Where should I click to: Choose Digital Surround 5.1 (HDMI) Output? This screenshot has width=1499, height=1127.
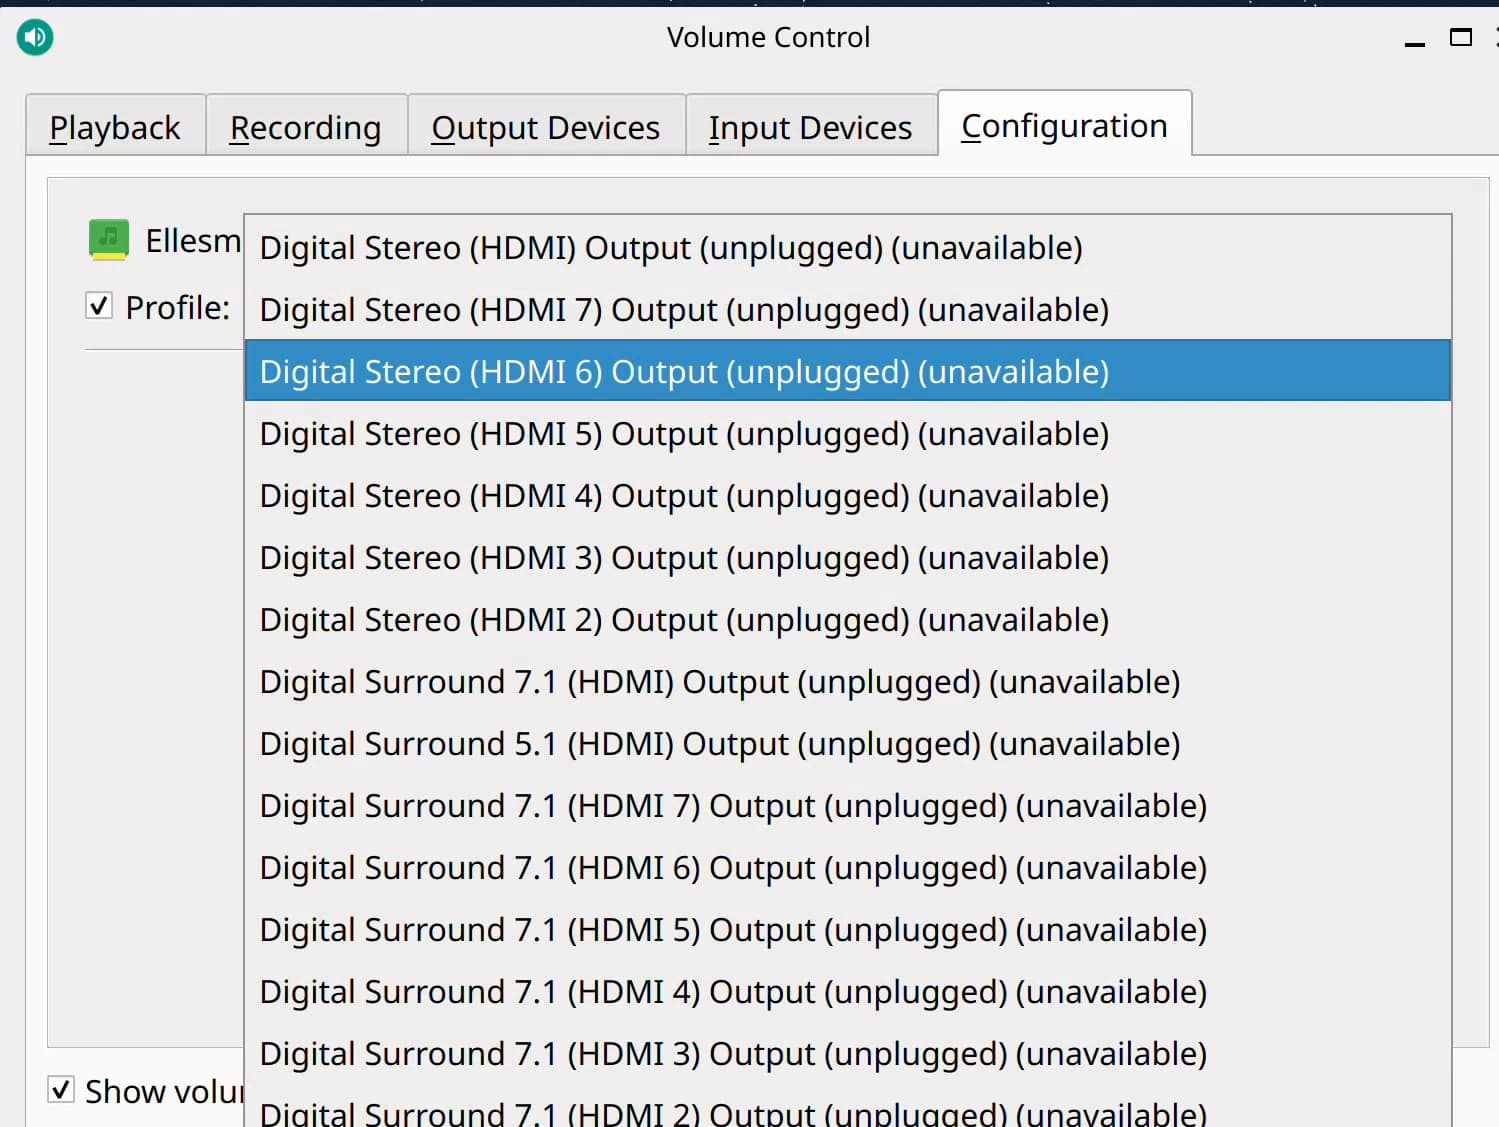pyautogui.click(x=720, y=744)
